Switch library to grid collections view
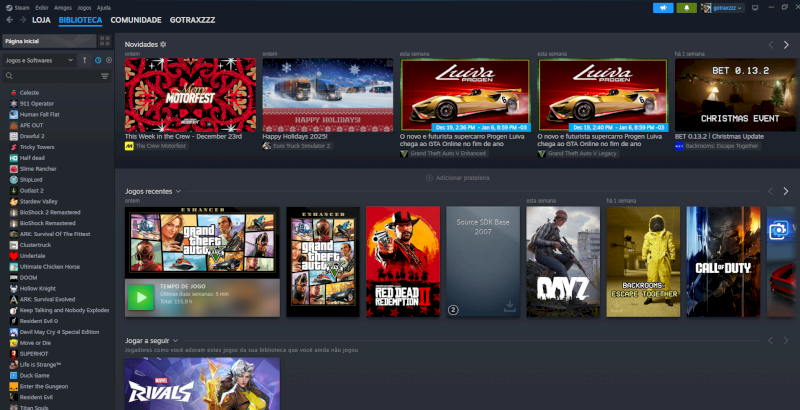Screen dimensions: 800x410 coord(105,41)
